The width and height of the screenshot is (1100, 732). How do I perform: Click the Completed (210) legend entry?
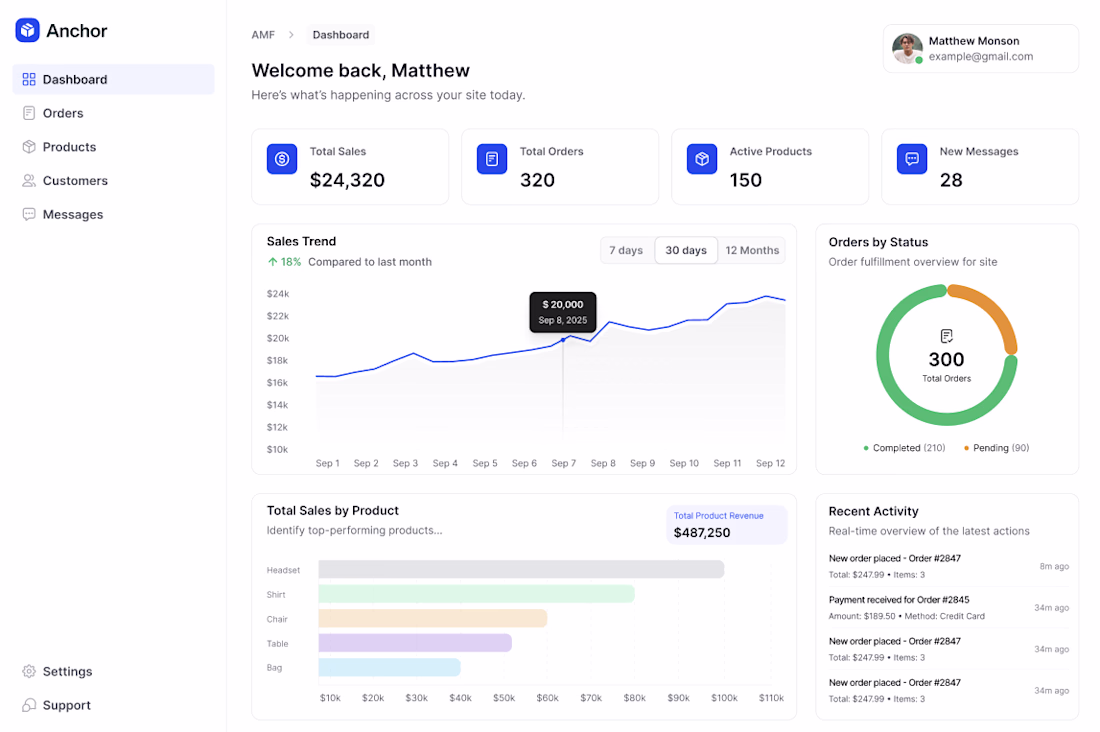904,448
